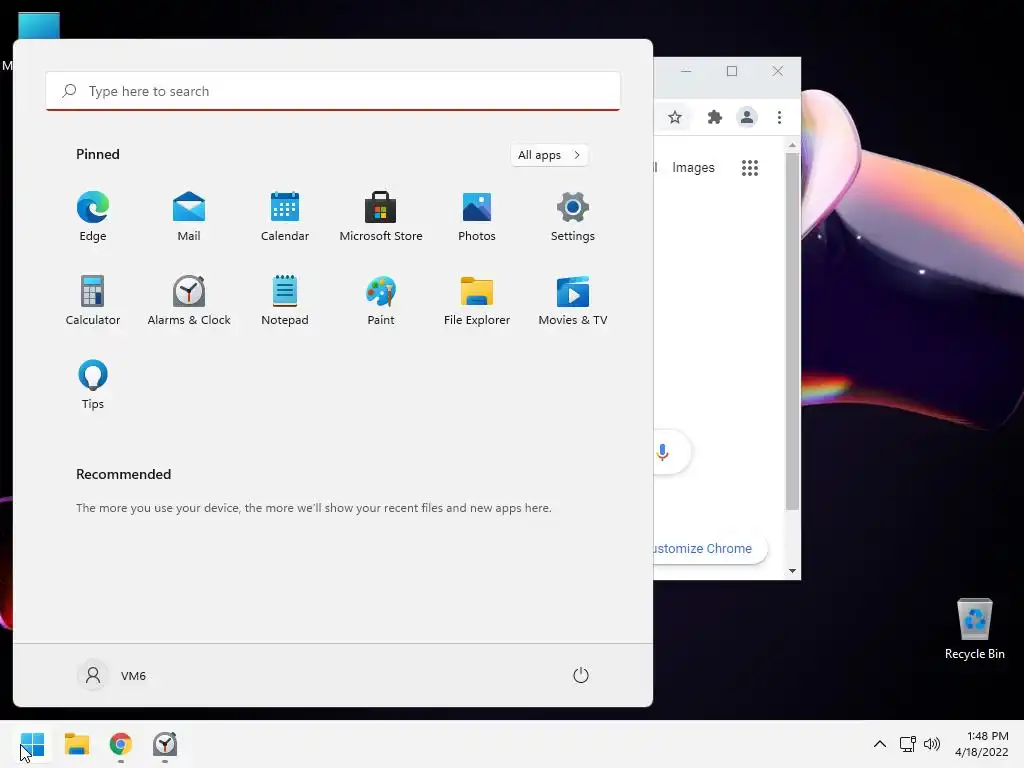Click the Chrome vertical scrollbar
Screen dimensions: 1024x768
(x=792, y=332)
